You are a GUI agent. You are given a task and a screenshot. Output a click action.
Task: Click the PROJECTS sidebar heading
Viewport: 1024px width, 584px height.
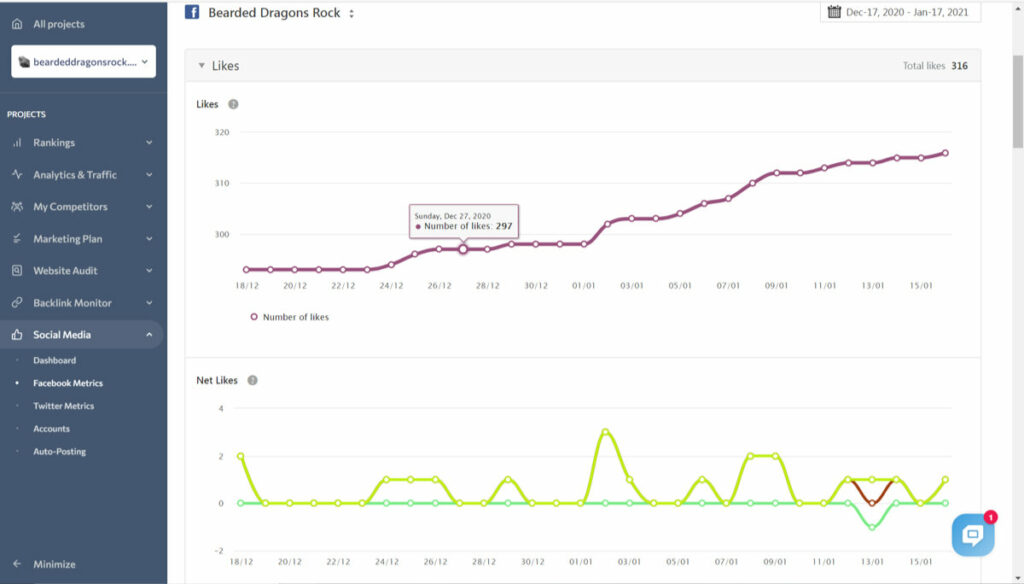click(x=26, y=114)
